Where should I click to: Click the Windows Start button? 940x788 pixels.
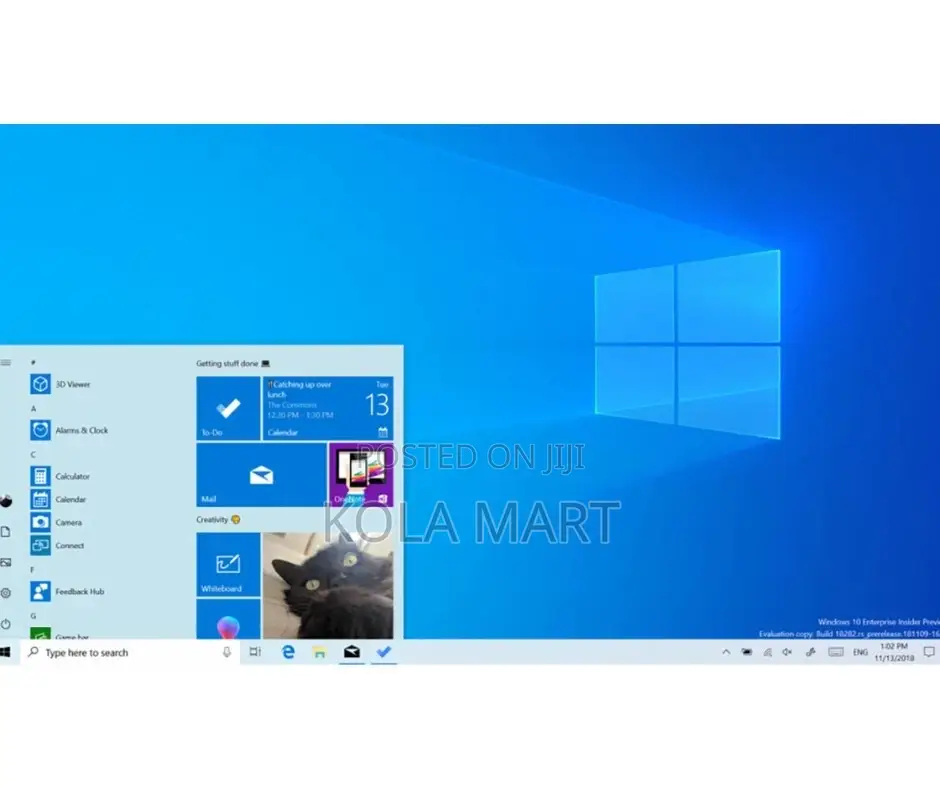point(6,652)
